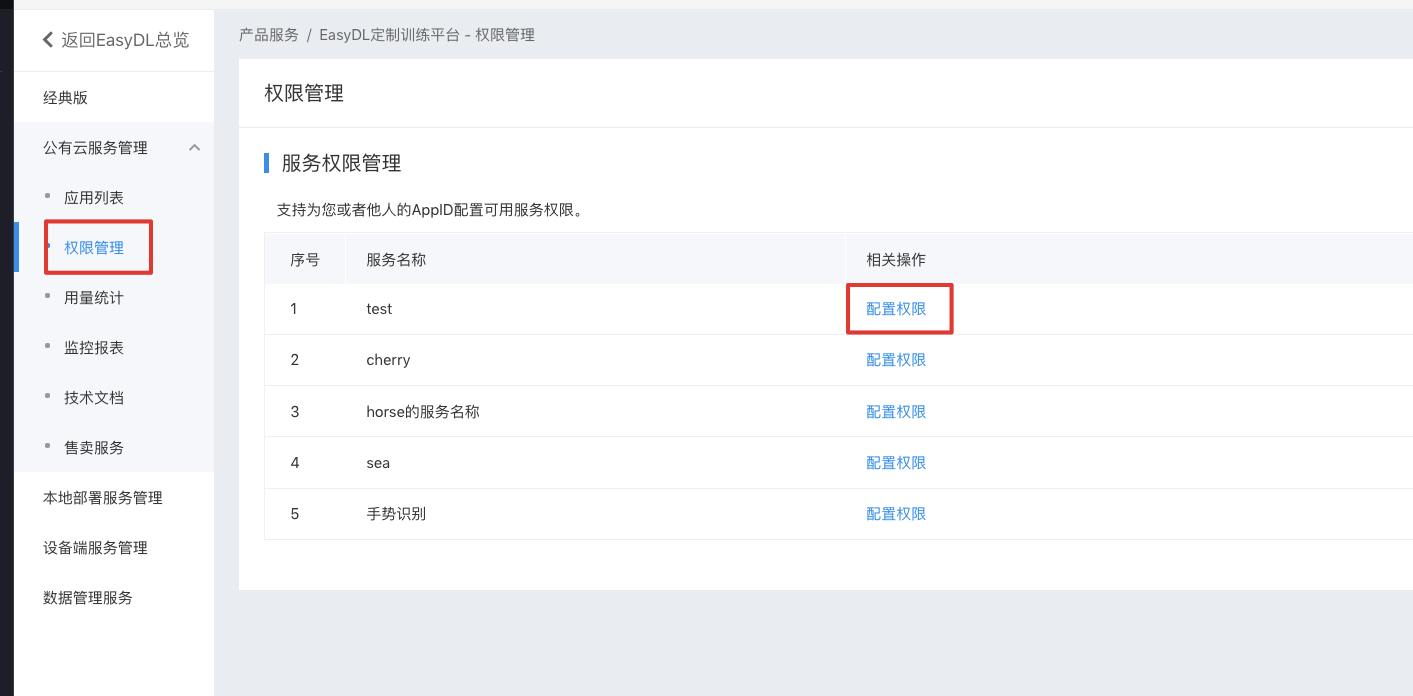Image resolution: width=1413 pixels, height=696 pixels.
Task: Click the service name test
Action: pyautogui.click(x=379, y=309)
